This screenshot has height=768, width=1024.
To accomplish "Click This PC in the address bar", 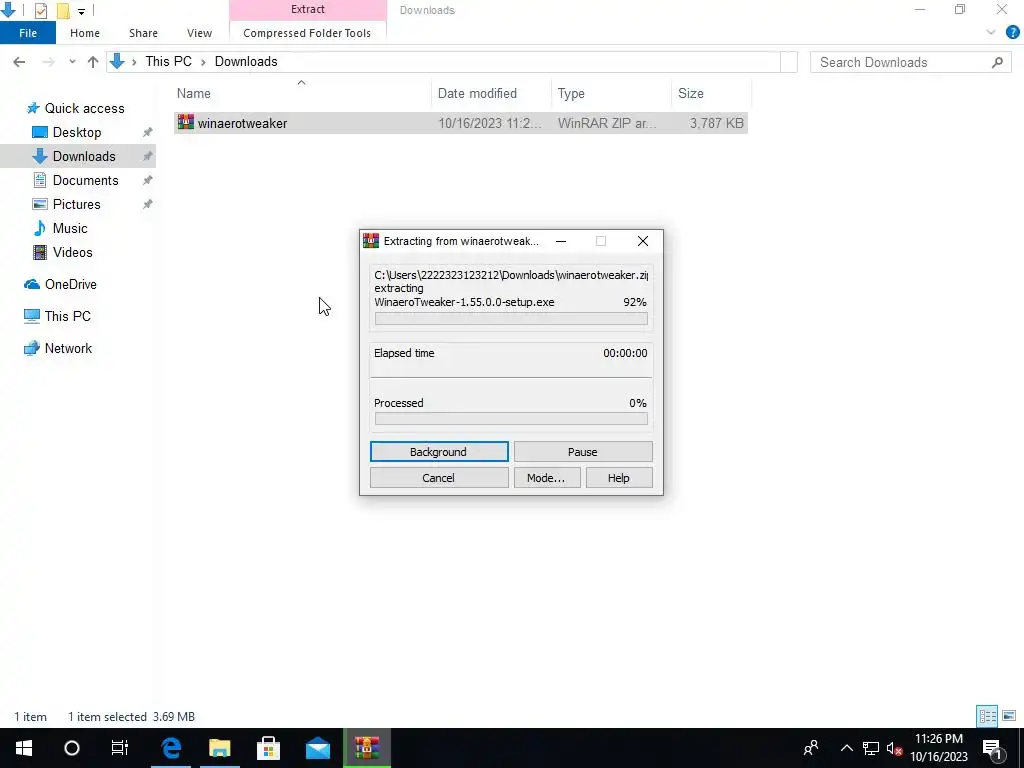I will [168, 61].
